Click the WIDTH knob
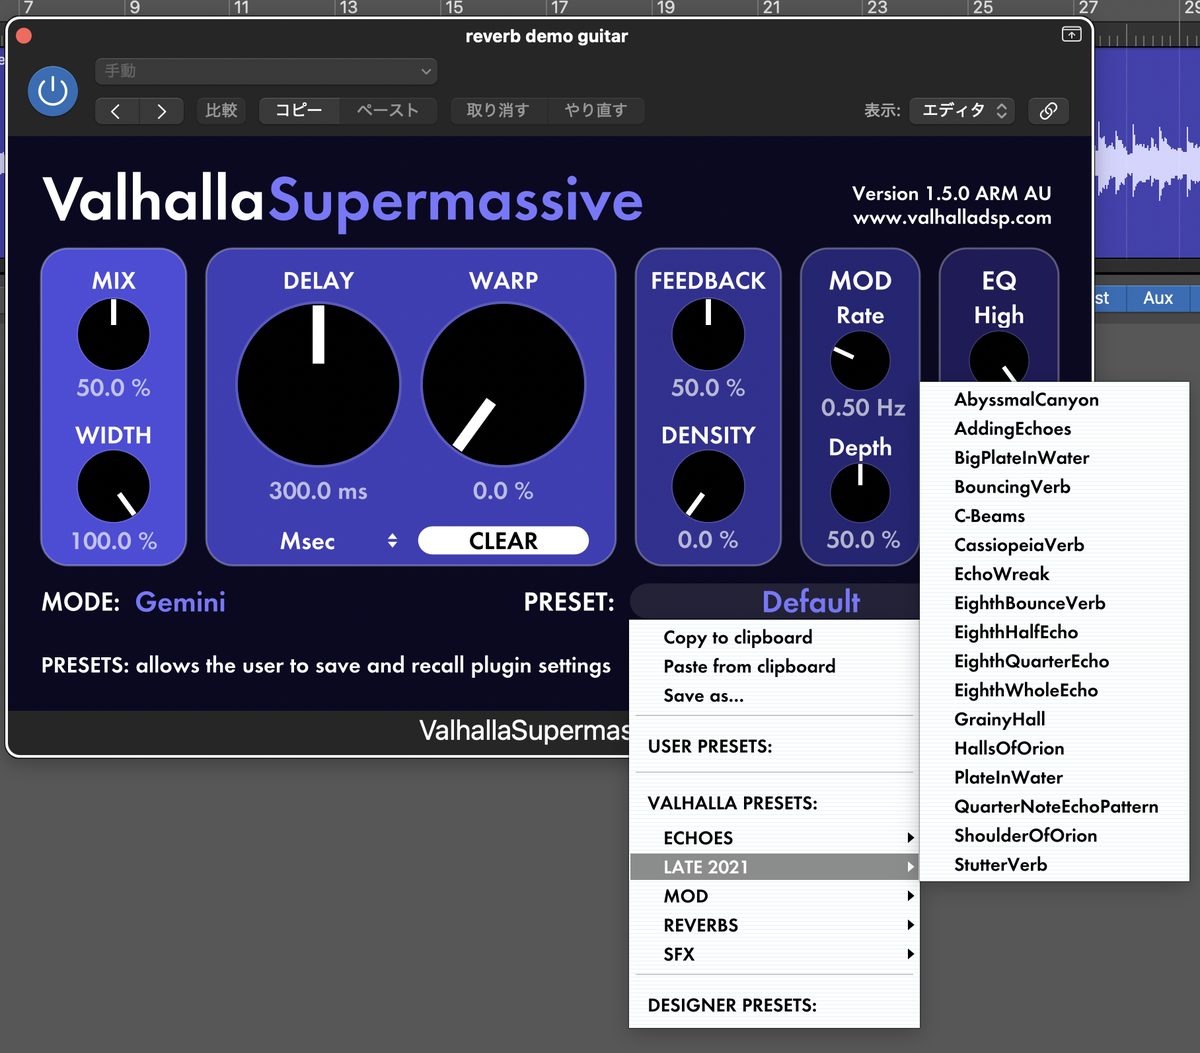Viewport: 1200px width, 1053px height. [x=113, y=487]
